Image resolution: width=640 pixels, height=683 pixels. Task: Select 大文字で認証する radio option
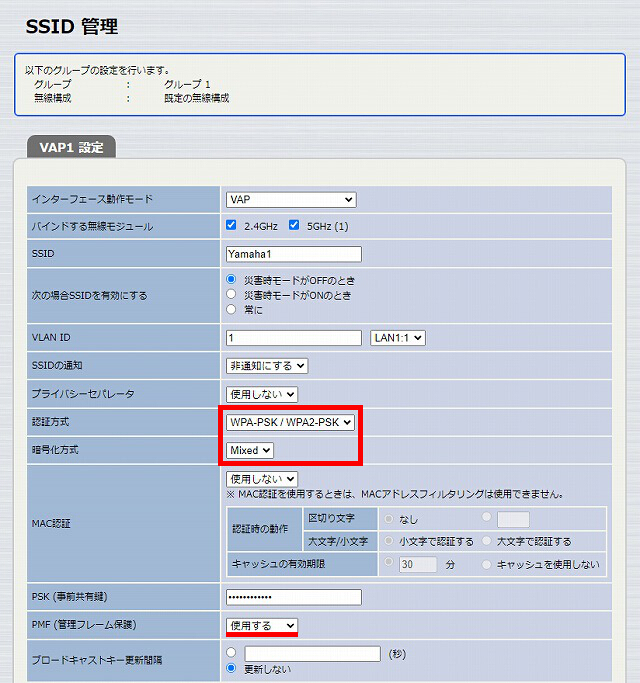click(x=487, y=541)
